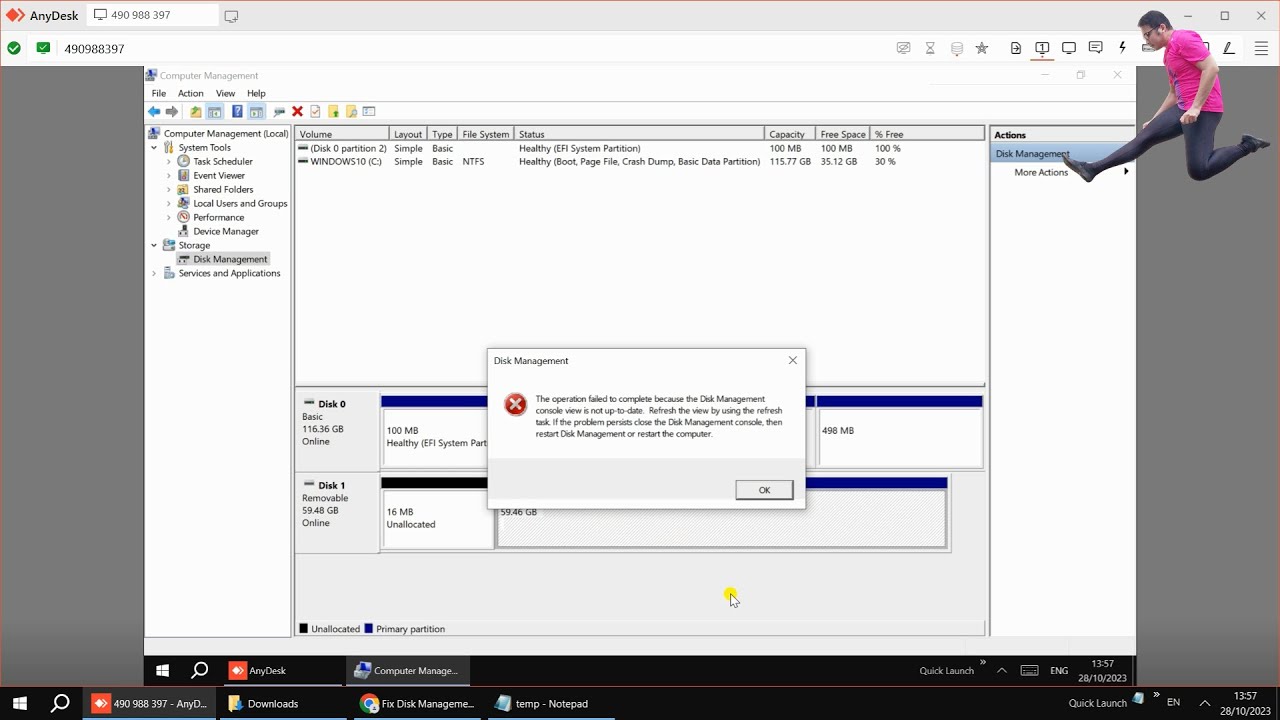The image size is (1280, 720).
Task: Expand Local Users and Groups node arrow
Action: (x=169, y=203)
